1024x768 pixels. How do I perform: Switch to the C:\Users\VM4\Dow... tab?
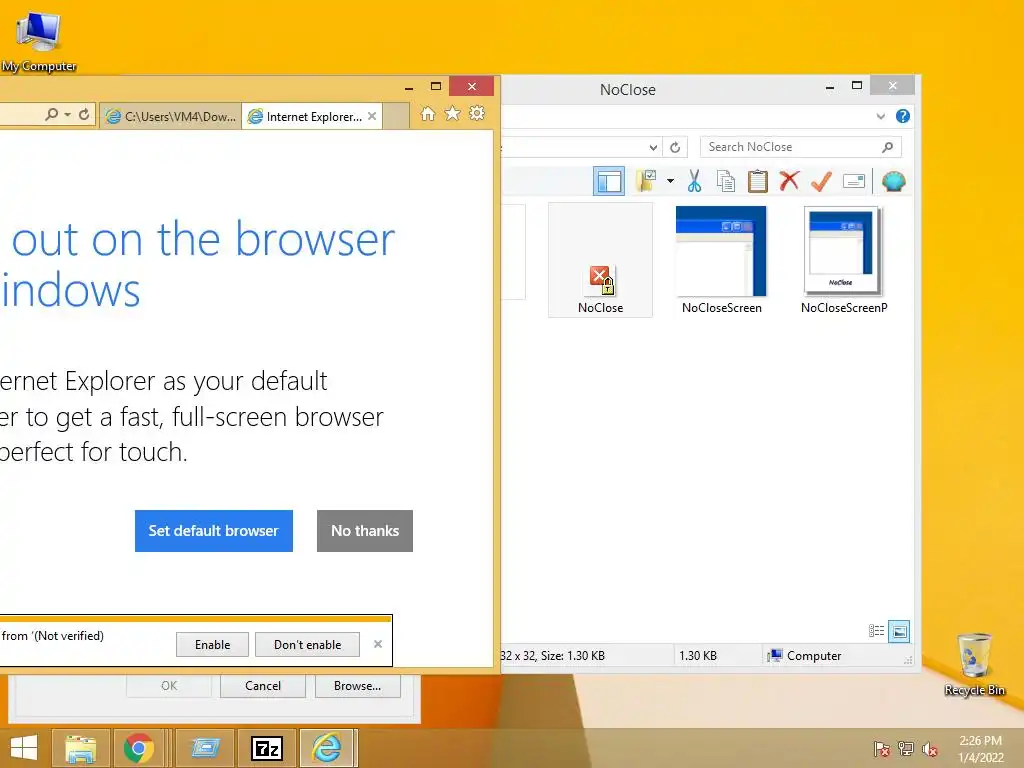170,116
